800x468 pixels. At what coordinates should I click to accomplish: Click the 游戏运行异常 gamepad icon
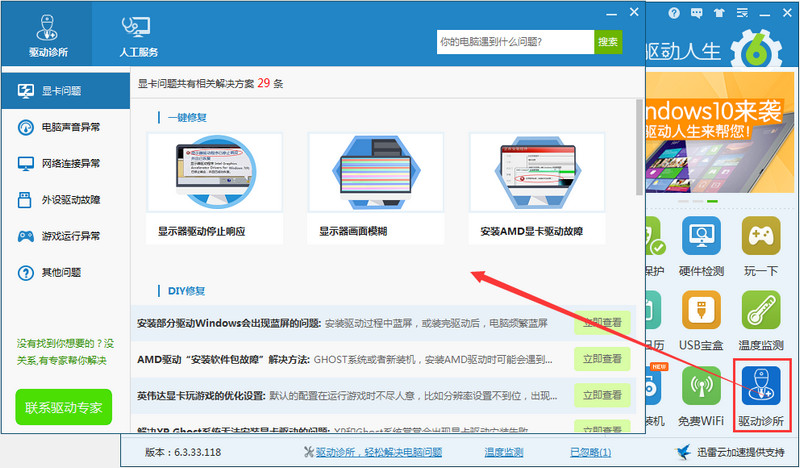[x=26, y=236]
